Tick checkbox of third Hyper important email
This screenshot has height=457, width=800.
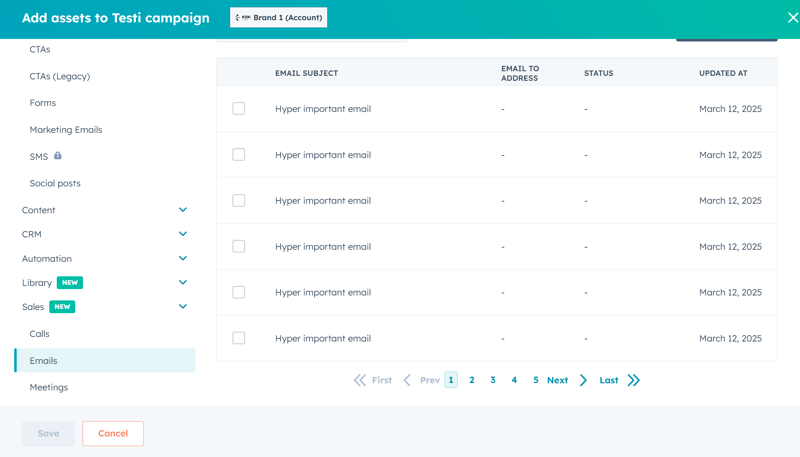click(x=239, y=200)
